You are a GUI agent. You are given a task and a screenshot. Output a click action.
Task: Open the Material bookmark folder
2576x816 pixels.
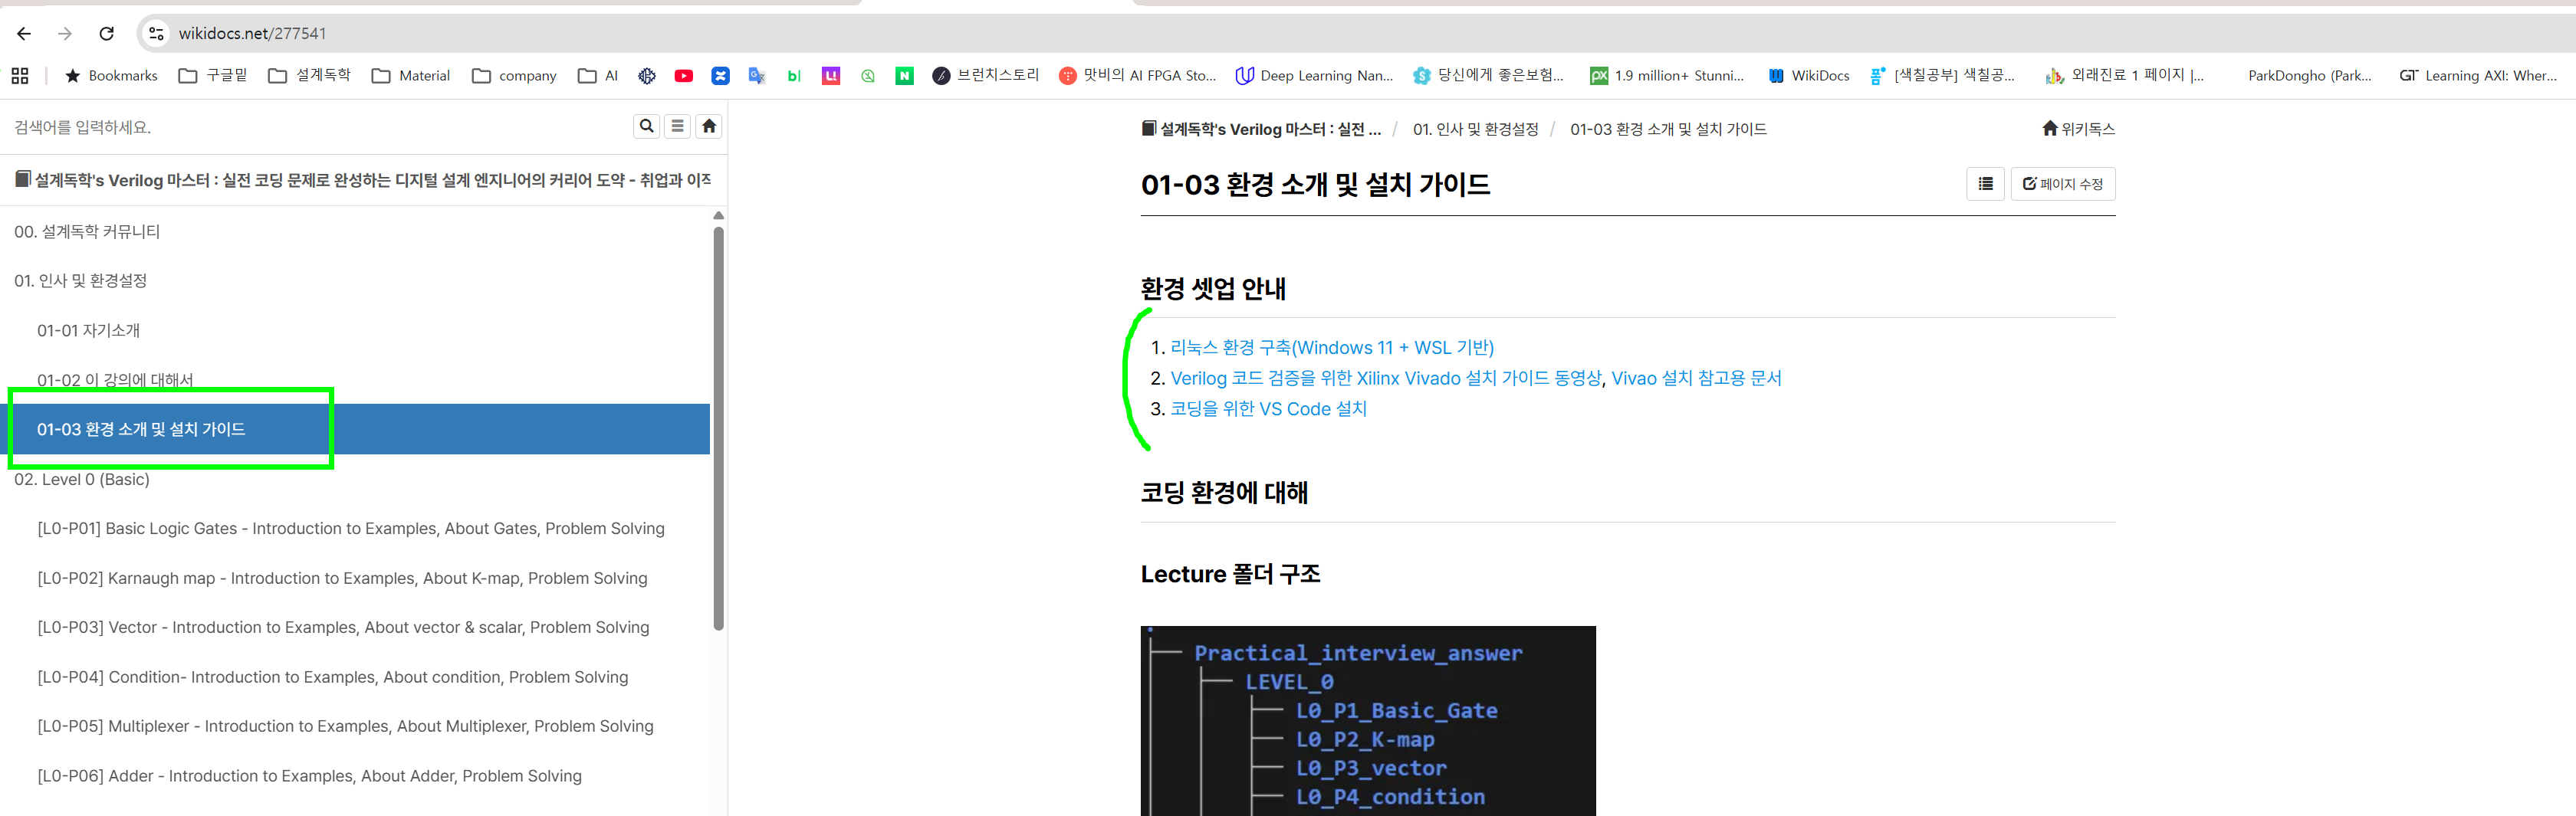point(411,76)
